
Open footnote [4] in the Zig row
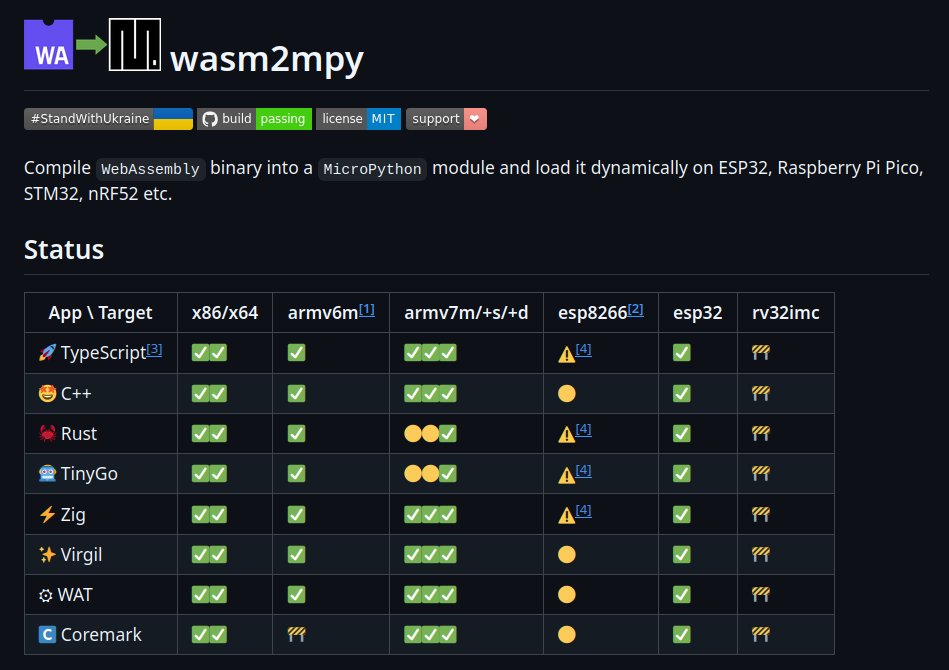click(583, 511)
